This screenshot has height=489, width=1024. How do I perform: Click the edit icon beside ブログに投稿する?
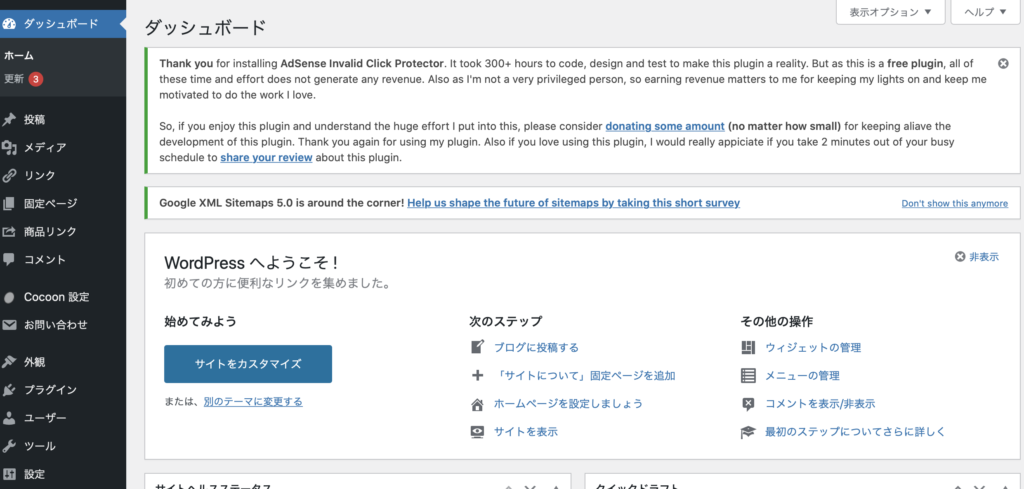pyautogui.click(x=477, y=347)
